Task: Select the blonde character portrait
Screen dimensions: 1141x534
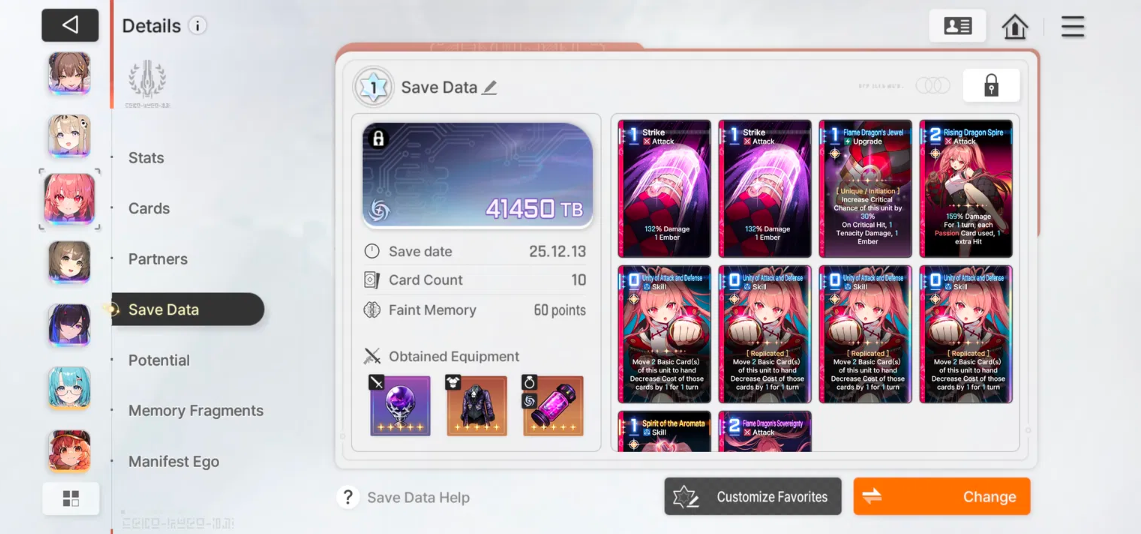Action: click(x=70, y=136)
